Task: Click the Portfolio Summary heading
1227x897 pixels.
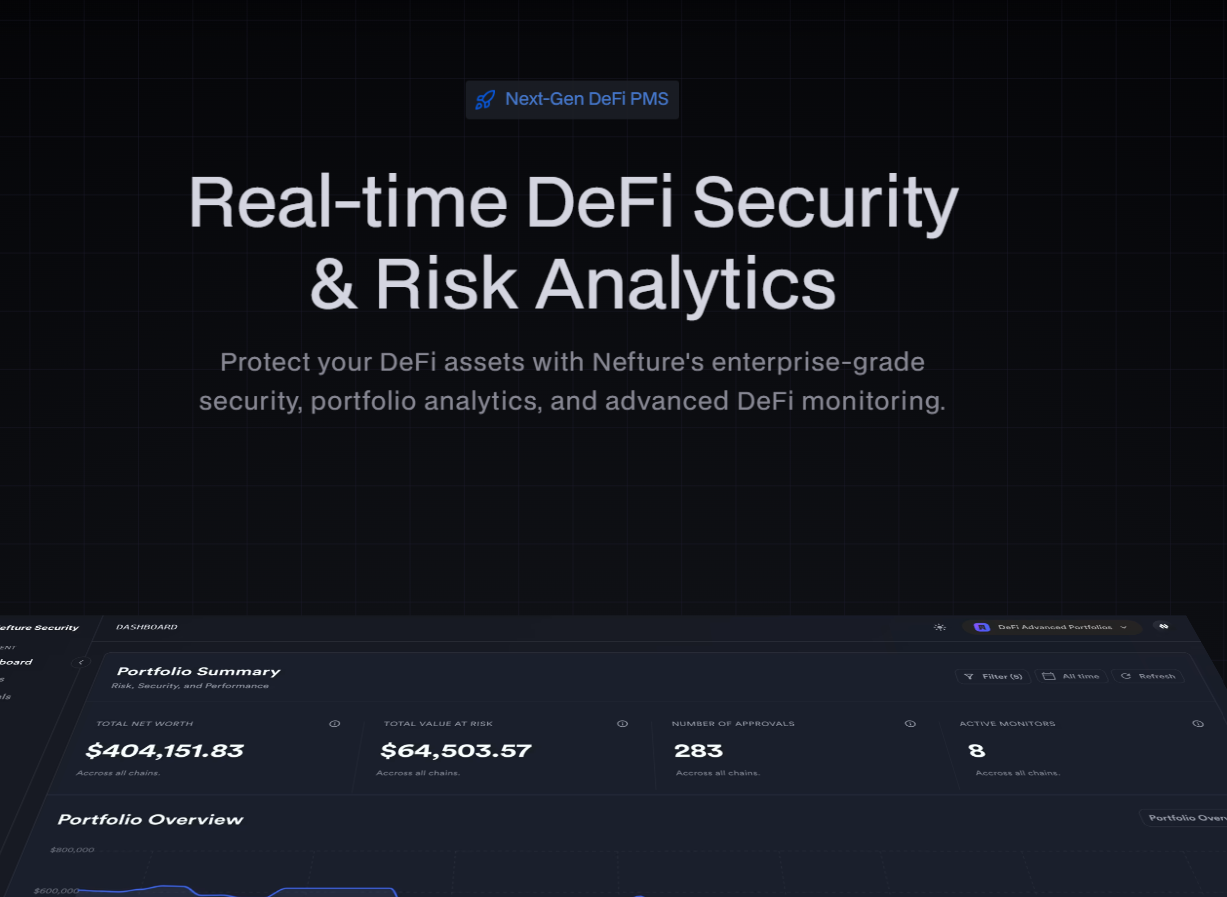Action: [x=199, y=671]
